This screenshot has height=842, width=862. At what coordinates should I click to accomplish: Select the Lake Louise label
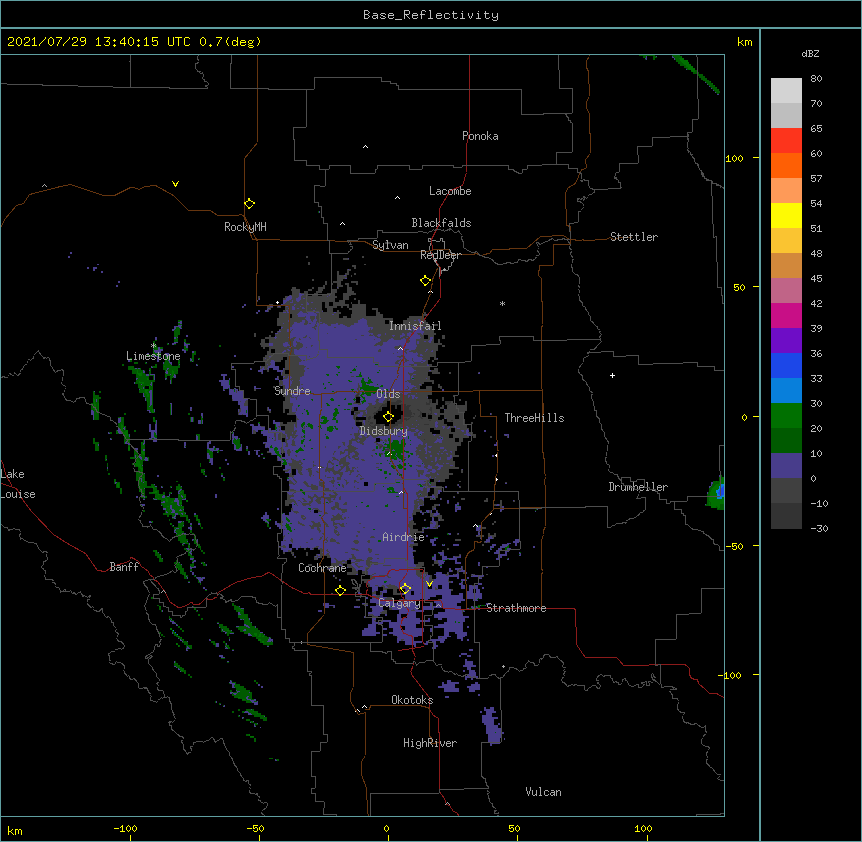[18, 484]
